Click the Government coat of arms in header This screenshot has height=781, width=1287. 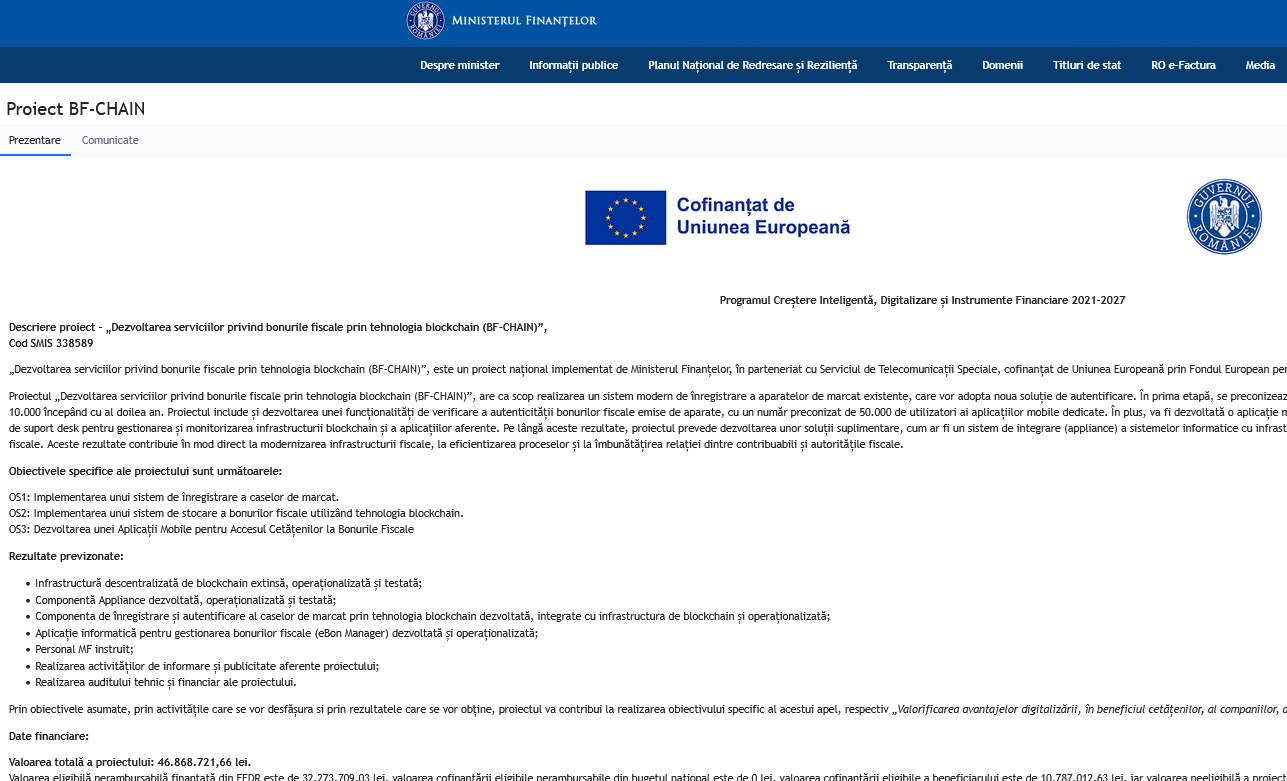(x=425, y=21)
